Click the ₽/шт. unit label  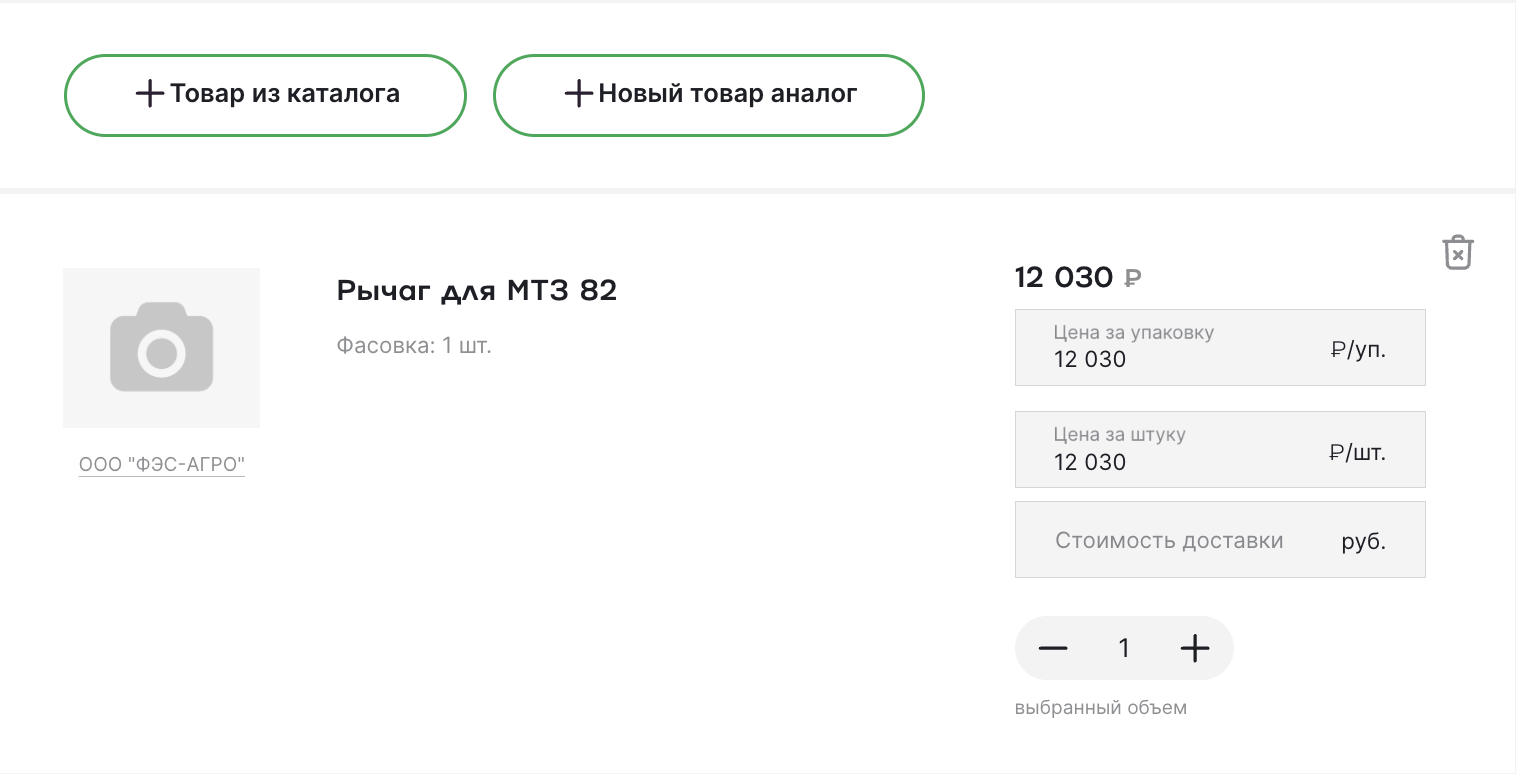tap(1358, 452)
